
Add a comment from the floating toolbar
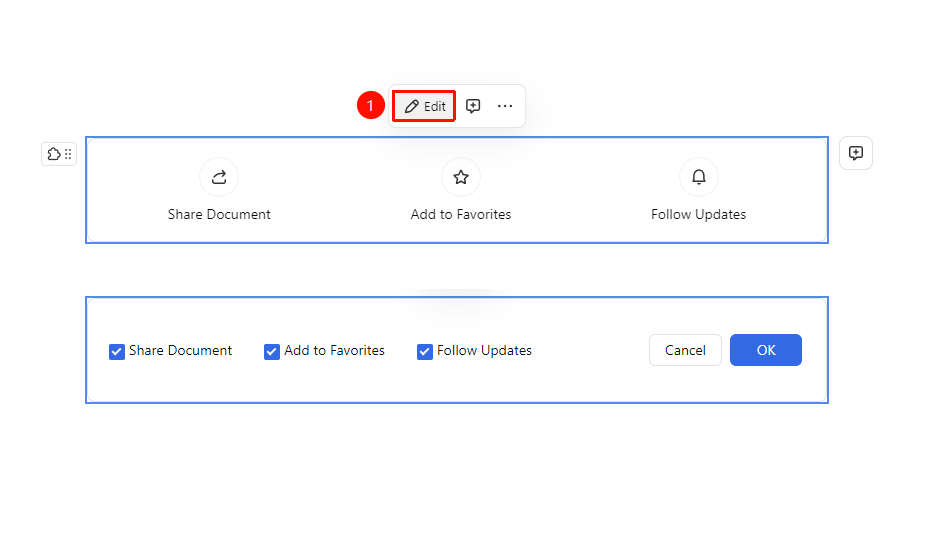(x=473, y=106)
